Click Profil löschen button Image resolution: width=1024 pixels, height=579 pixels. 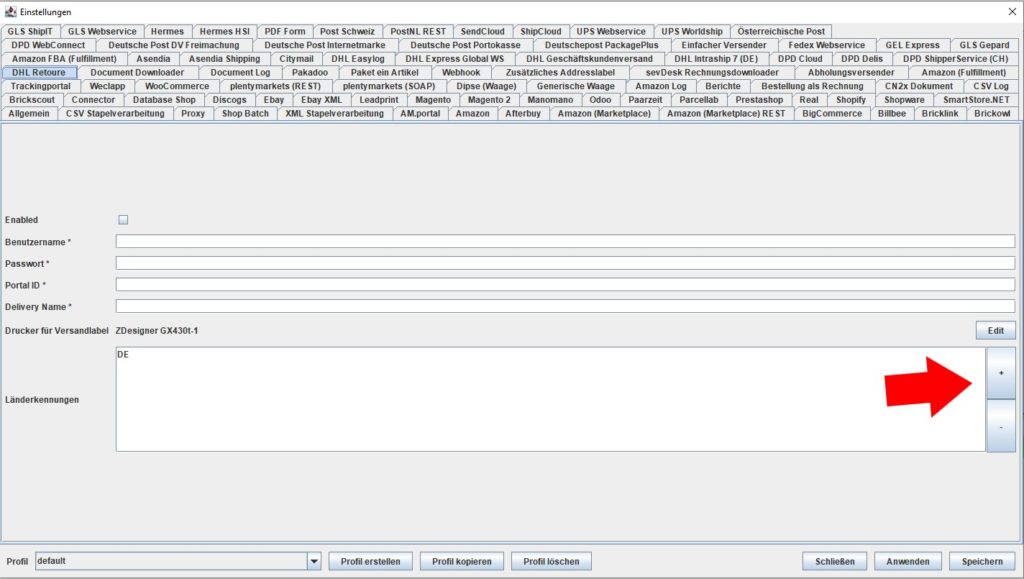(x=551, y=561)
